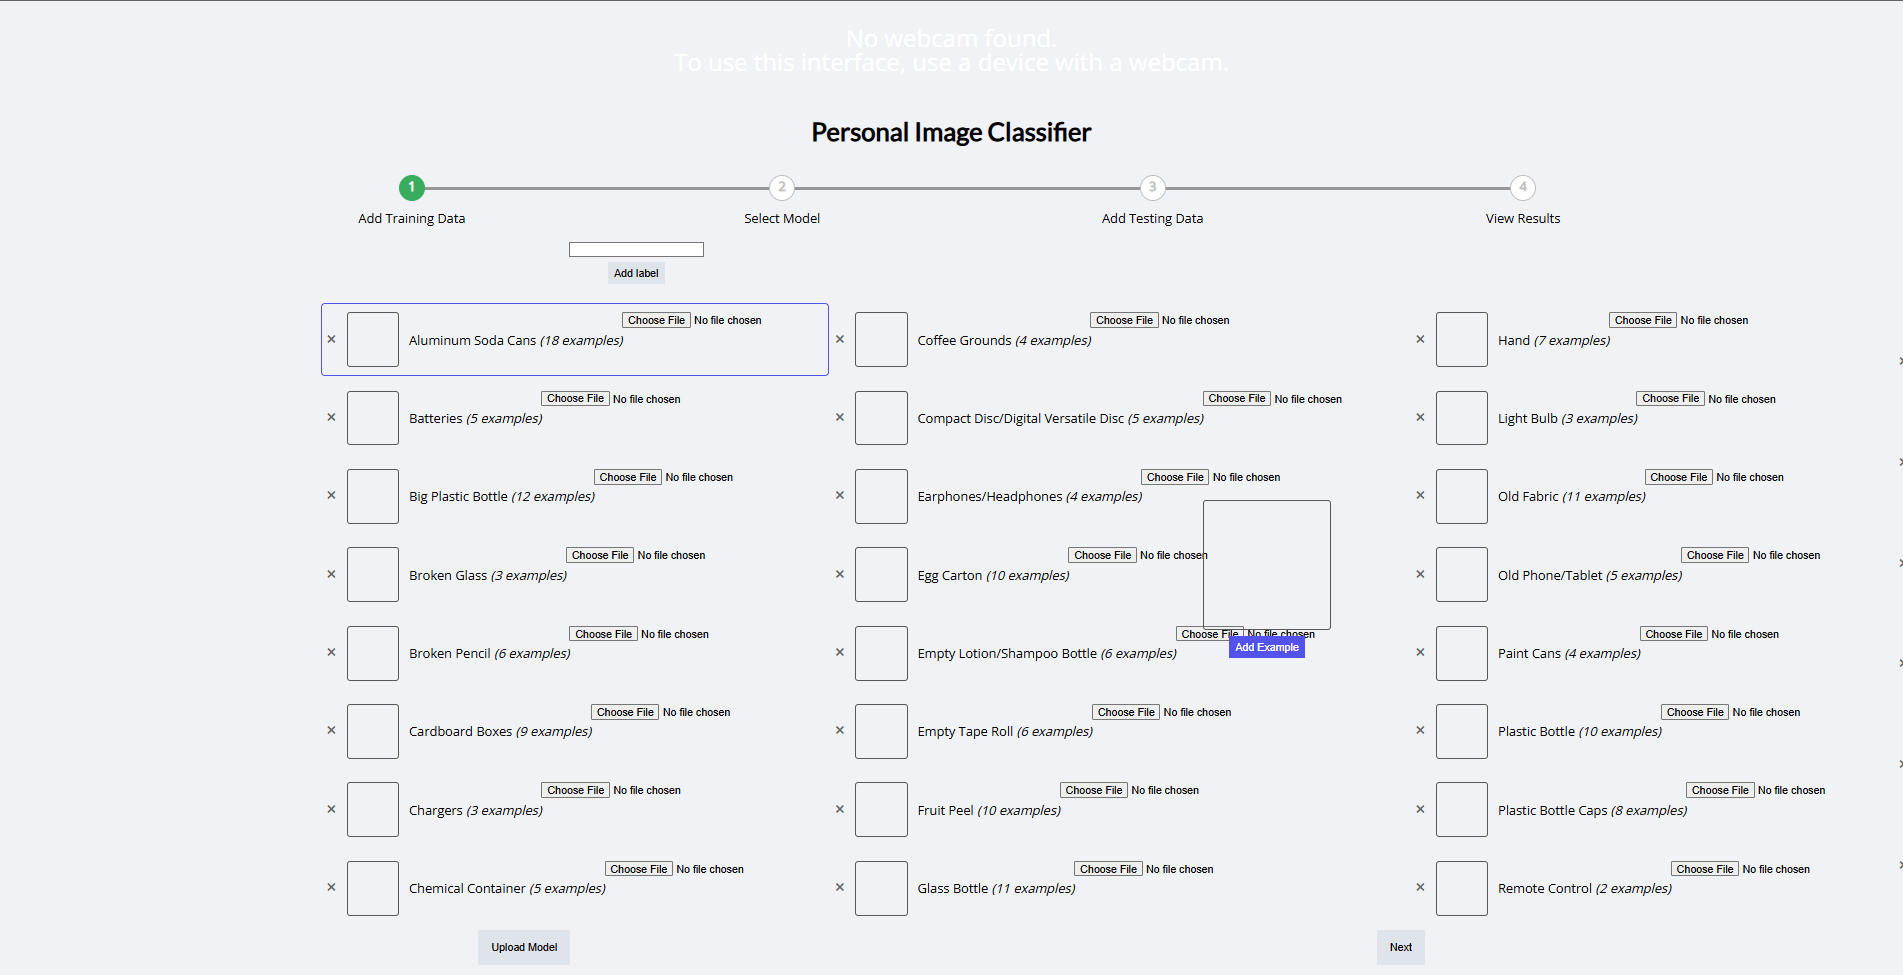Image resolution: width=1903 pixels, height=975 pixels.
Task: Click the Next button
Action: (x=1400, y=947)
